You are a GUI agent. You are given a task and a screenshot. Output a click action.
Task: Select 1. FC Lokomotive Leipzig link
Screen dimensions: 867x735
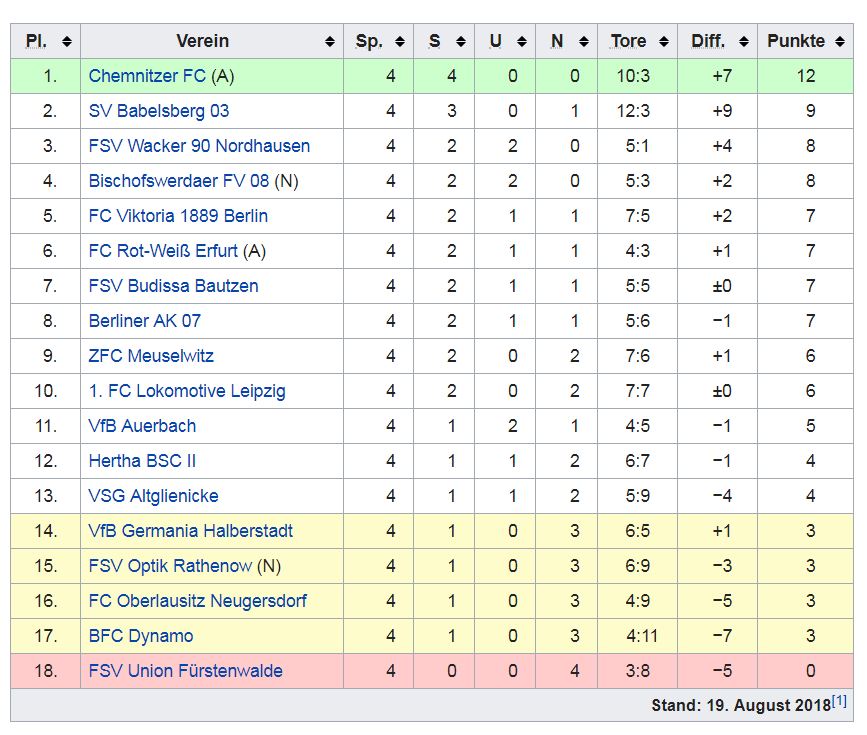(x=186, y=391)
